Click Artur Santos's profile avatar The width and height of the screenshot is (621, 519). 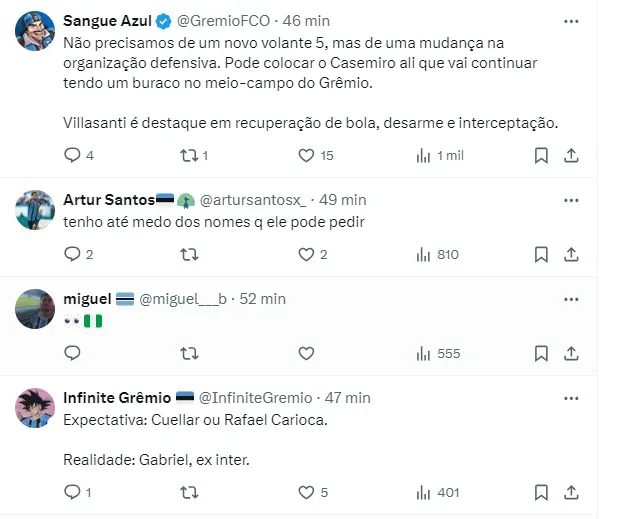34,209
